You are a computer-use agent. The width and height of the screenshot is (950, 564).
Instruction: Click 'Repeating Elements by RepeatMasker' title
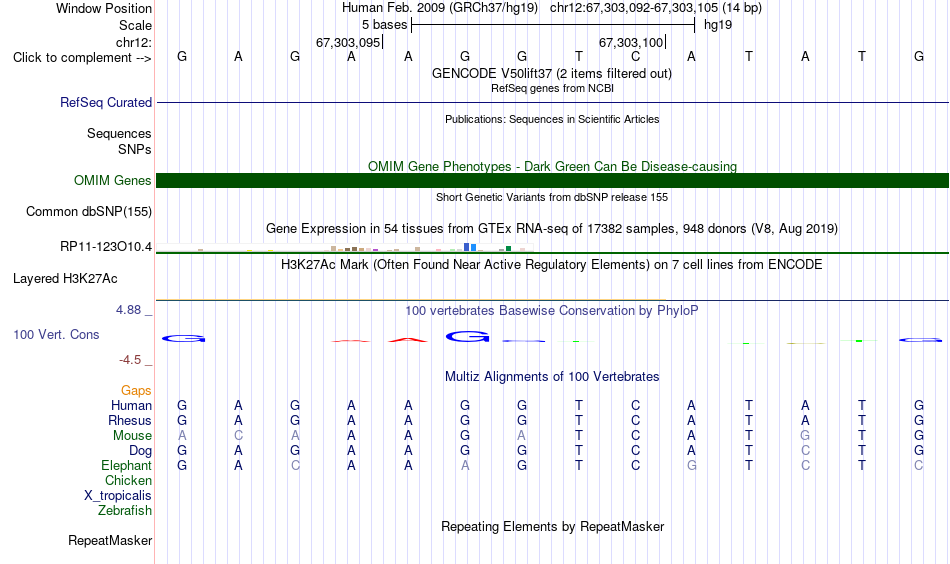(552, 526)
